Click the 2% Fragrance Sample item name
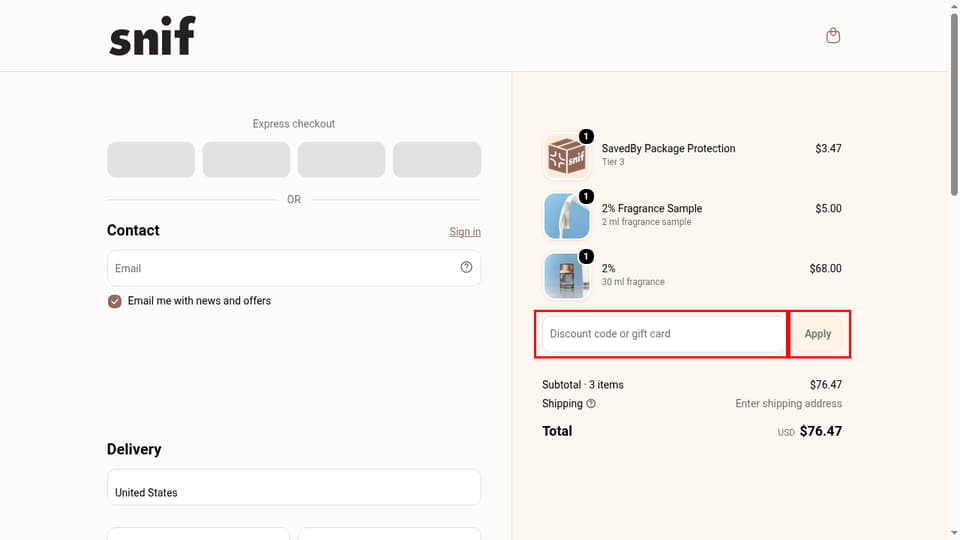The width and height of the screenshot is (960, 540). click(x=651, y=208)
